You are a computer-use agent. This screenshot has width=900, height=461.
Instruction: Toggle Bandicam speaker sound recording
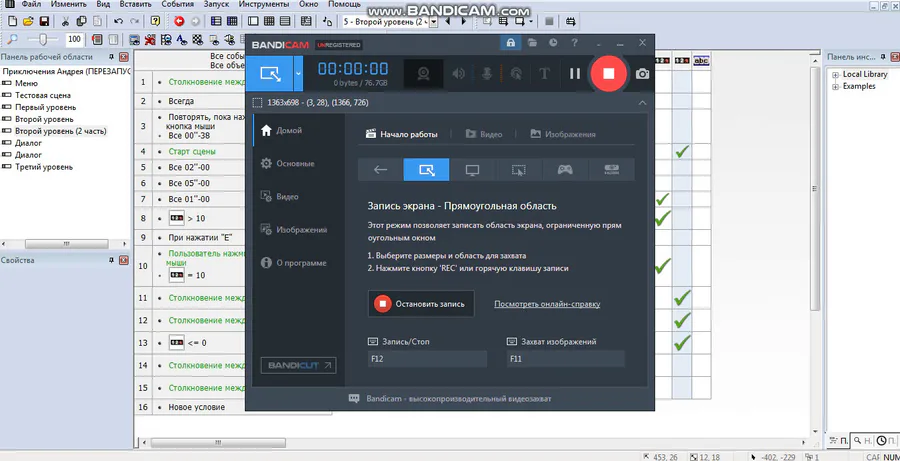click(x=458, y=73)
